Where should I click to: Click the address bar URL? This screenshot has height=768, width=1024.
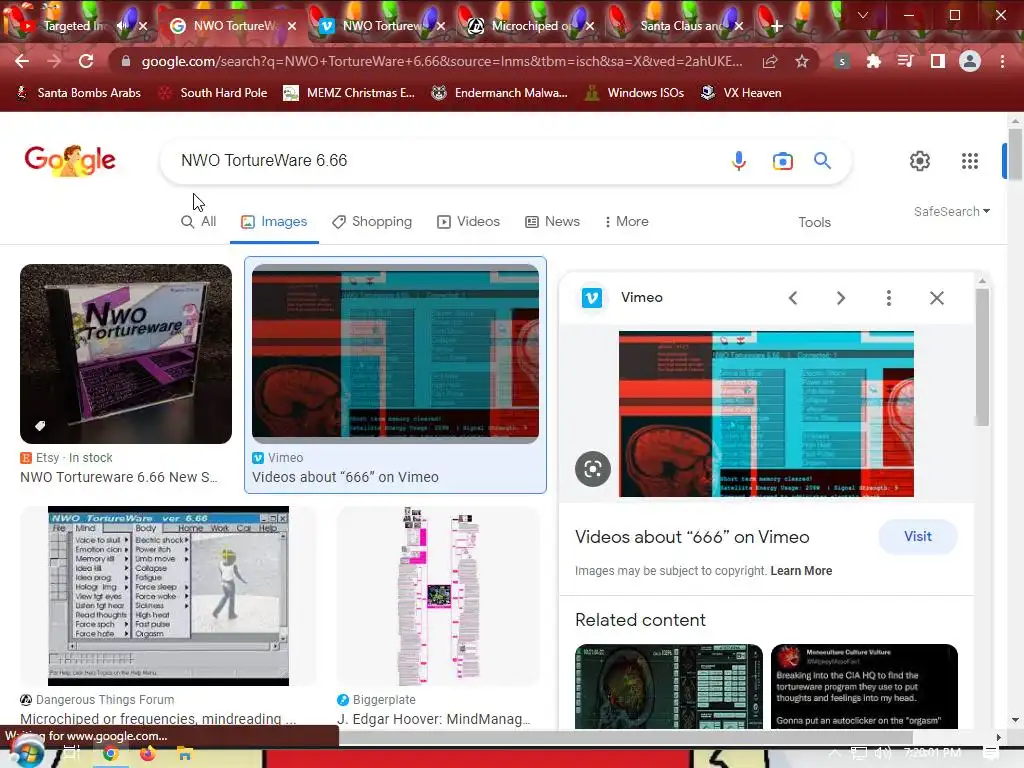[441, 61]
